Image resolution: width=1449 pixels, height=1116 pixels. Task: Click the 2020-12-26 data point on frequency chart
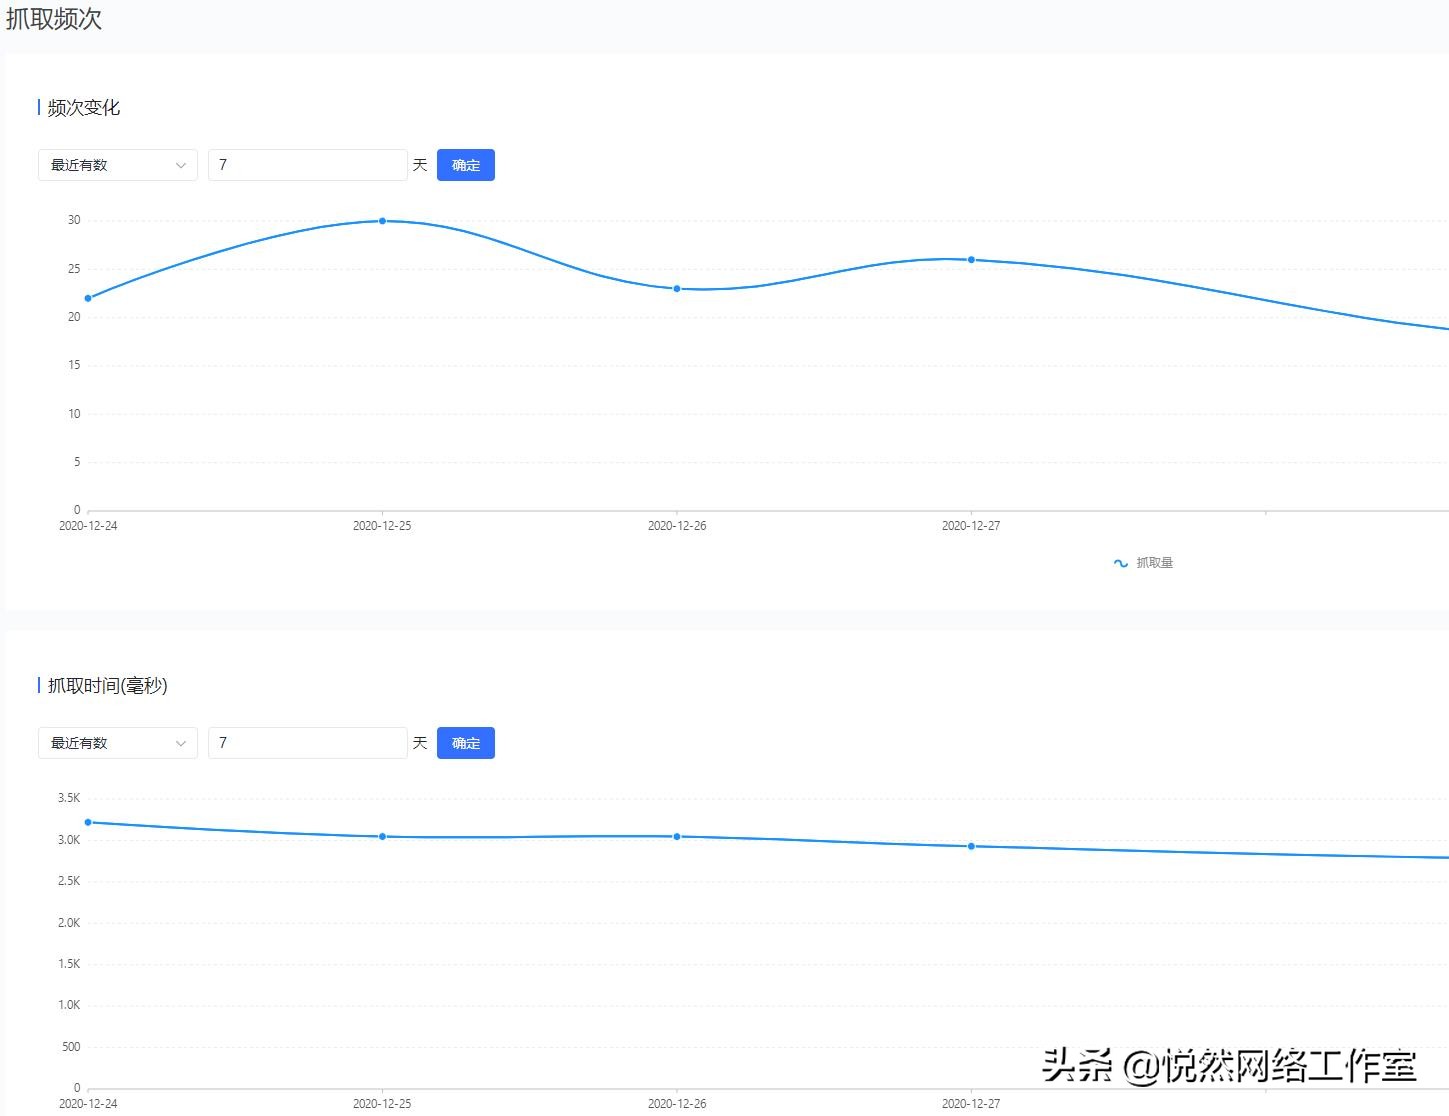pos(677,288)
